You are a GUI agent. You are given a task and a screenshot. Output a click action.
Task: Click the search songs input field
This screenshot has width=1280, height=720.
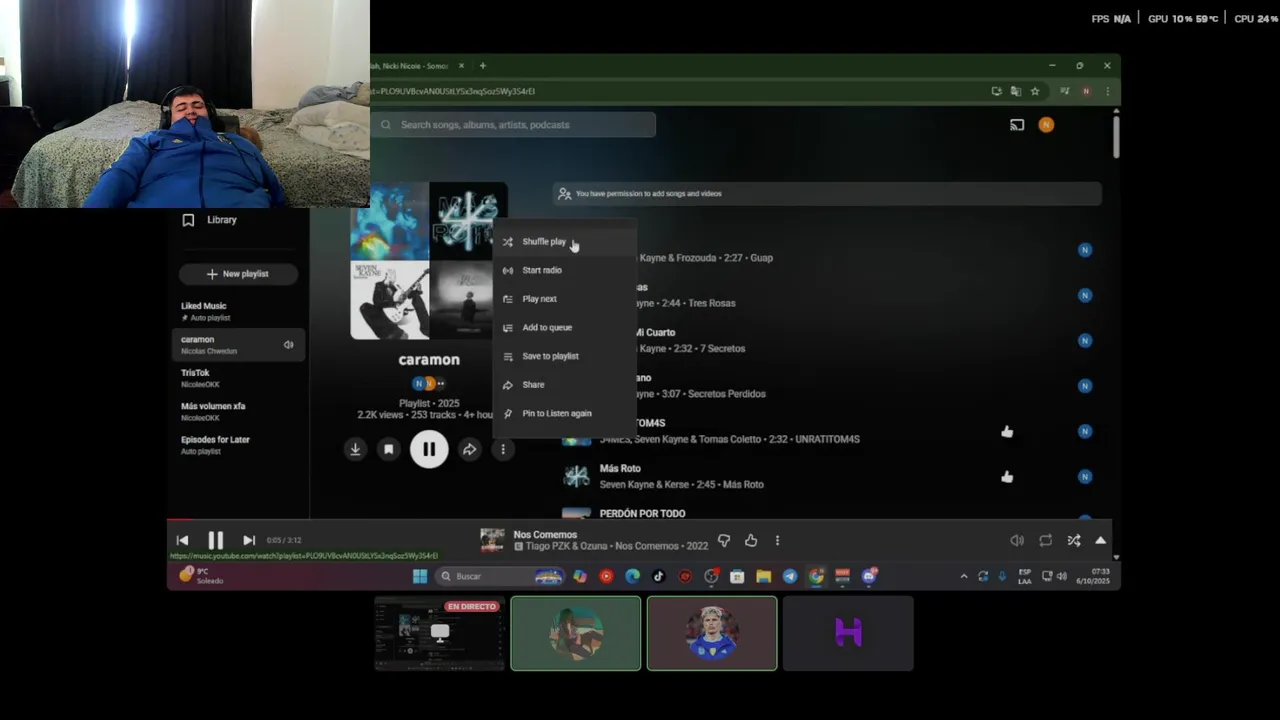[x=514, y=125]
